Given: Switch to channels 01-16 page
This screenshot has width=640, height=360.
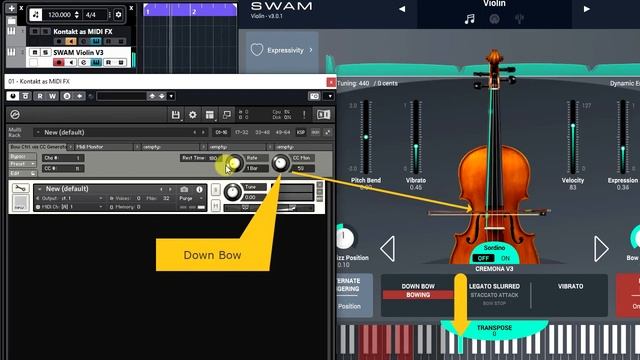Looking at the screenshot, I should (221, 132).
